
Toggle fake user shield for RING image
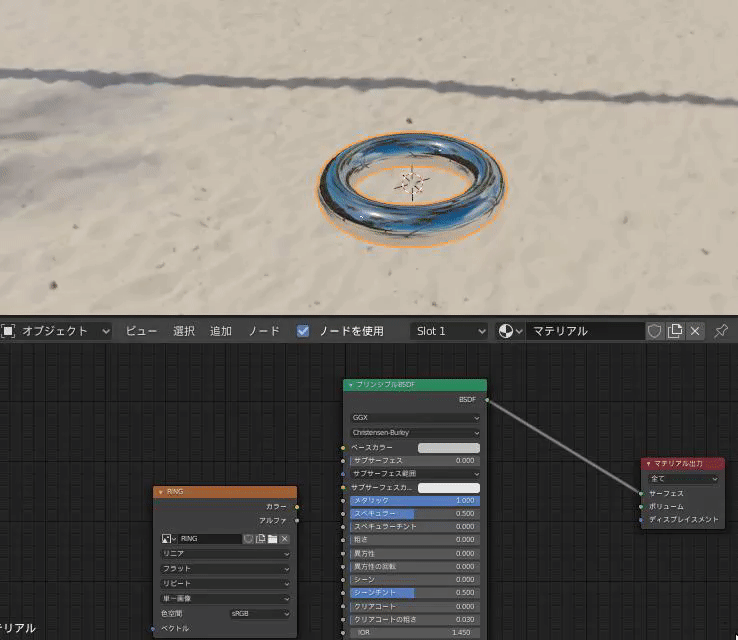pyautogui.click(x=248, y=539)
